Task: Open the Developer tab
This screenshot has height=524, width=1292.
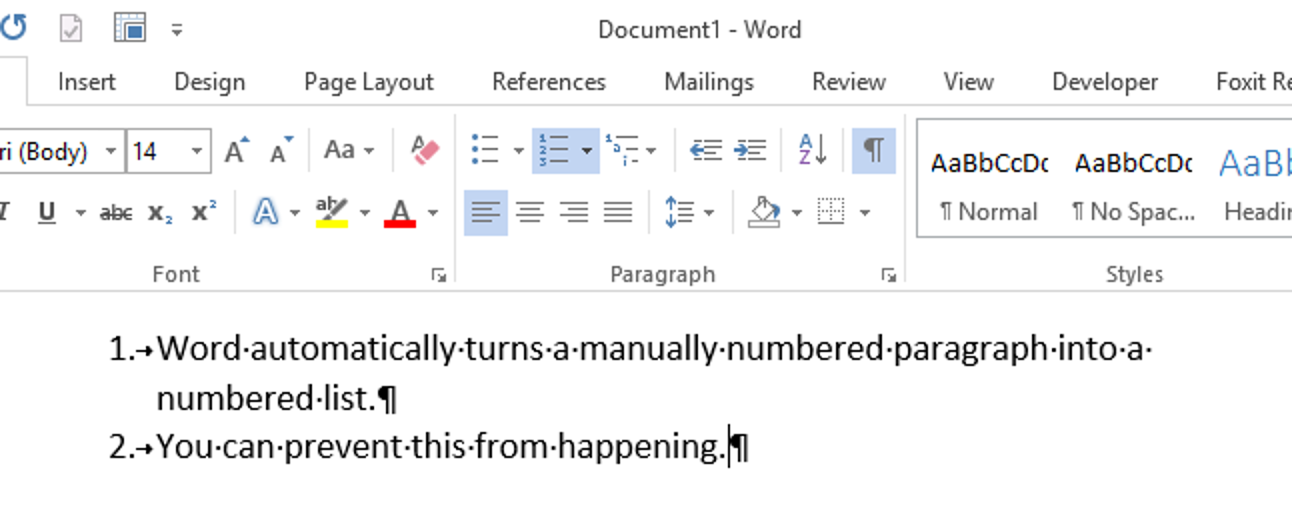Action: pos(1105,82)
